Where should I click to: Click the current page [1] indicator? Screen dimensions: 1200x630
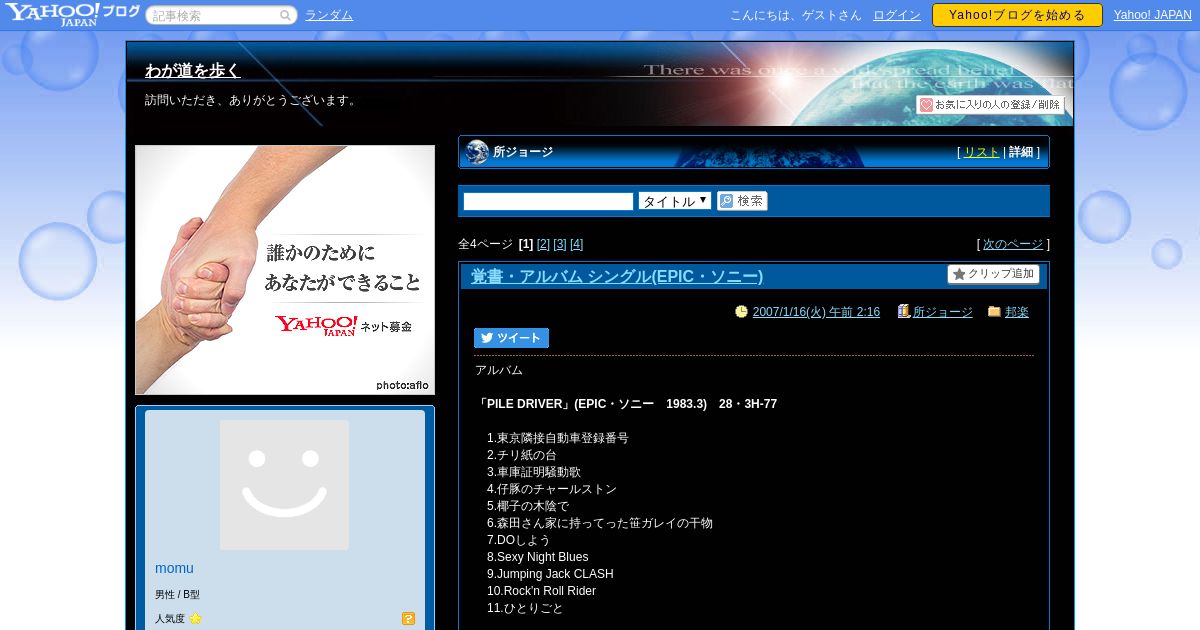coord(526,244)
